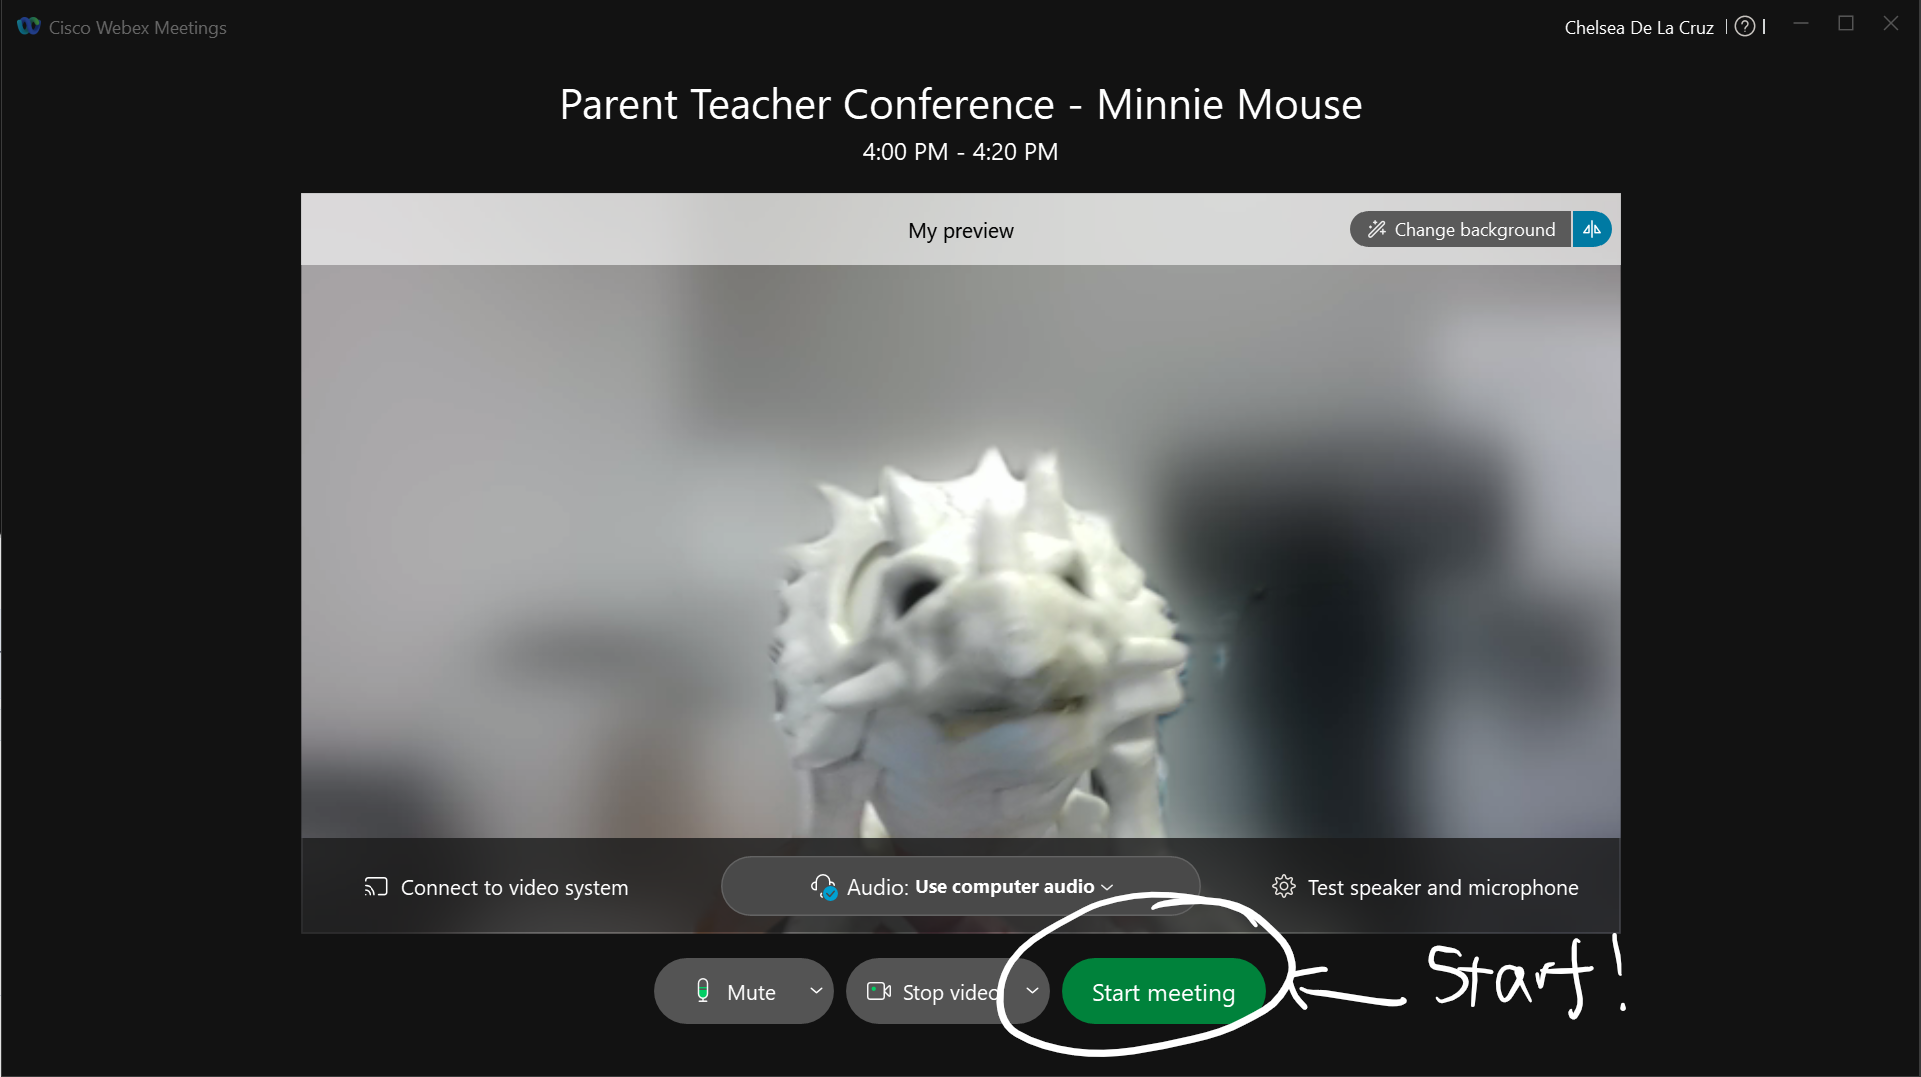This screenshot has width=1921, height=1077.
Task: Click the Webex logo in title bar
Action: click(x=29, y=27)
